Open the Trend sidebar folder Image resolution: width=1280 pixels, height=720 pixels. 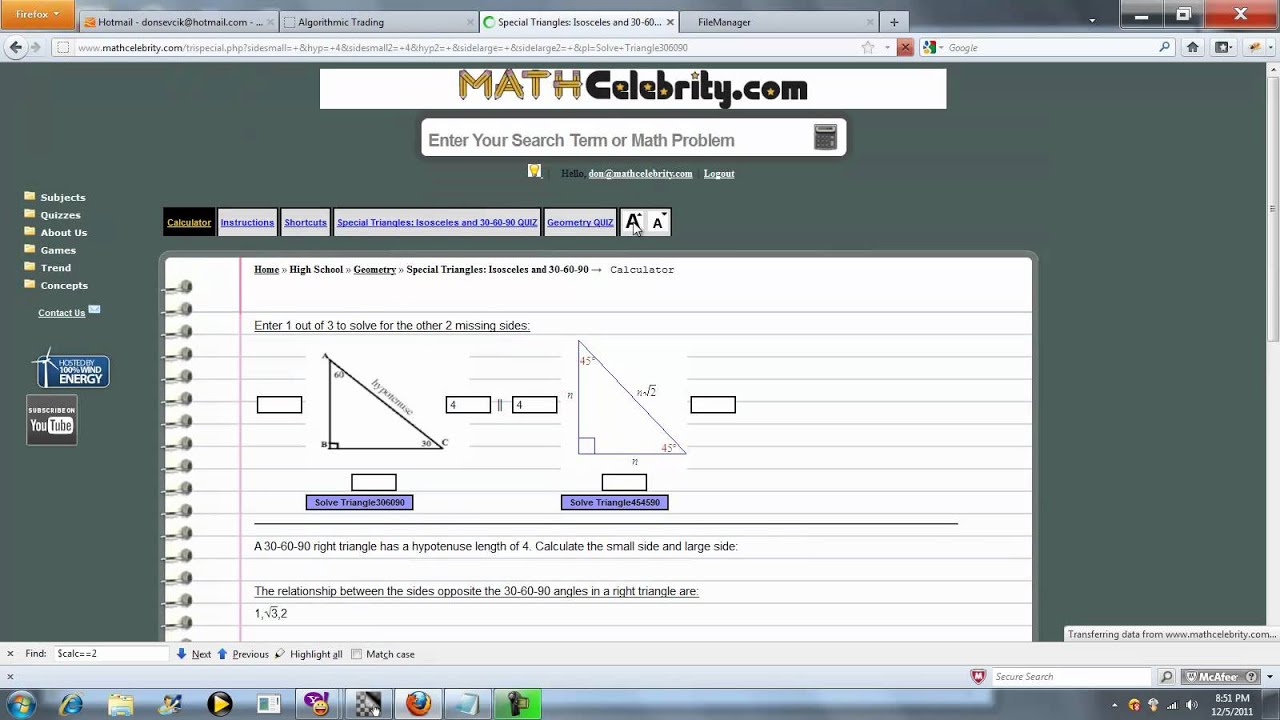(48, 267)
